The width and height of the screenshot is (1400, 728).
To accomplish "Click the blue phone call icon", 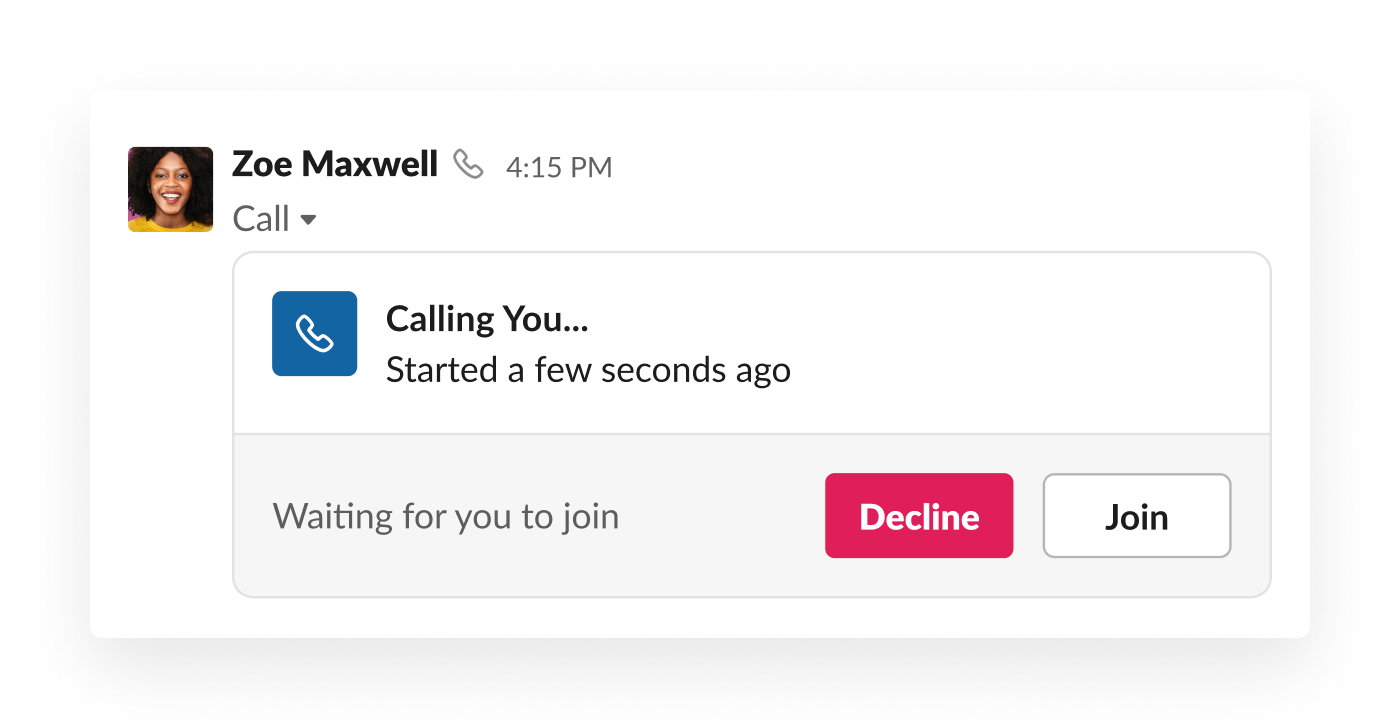I will click(x=314, y=334).
